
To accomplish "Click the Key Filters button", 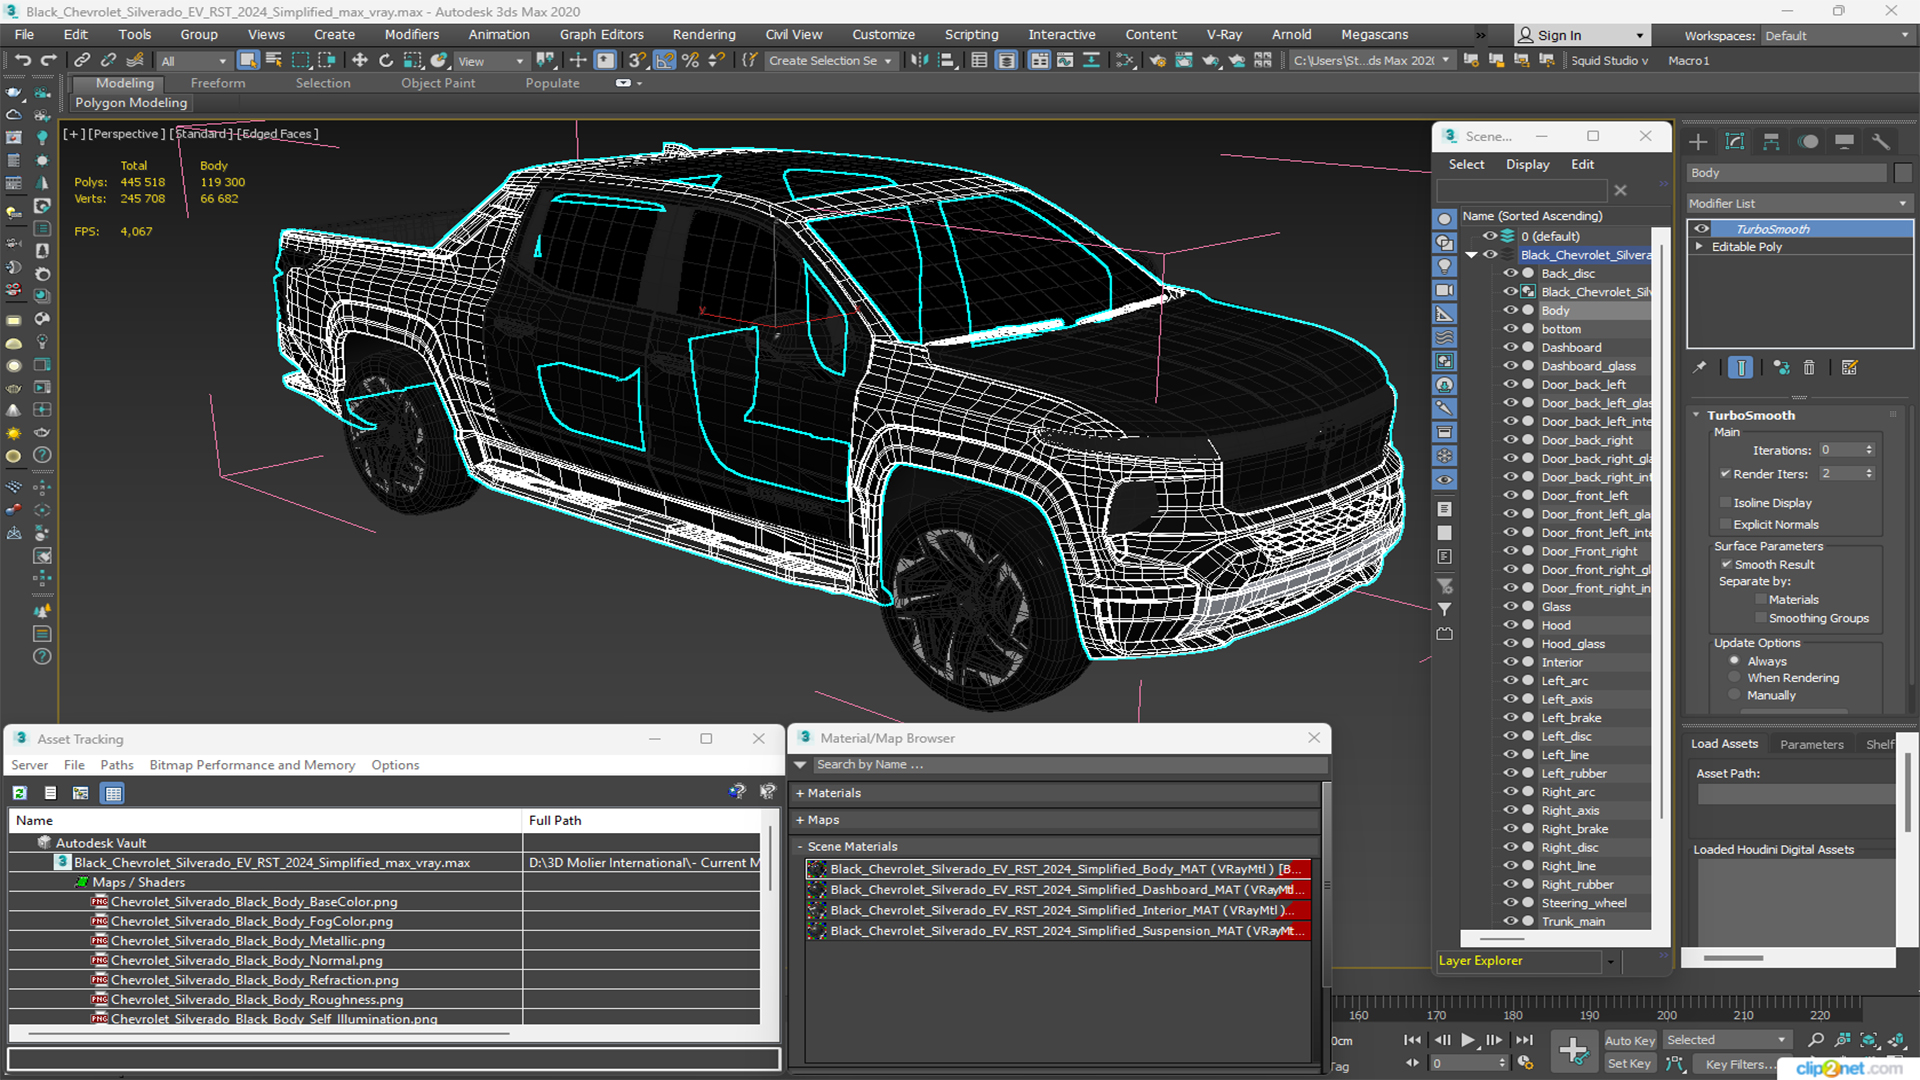I will (1741, 1064).
